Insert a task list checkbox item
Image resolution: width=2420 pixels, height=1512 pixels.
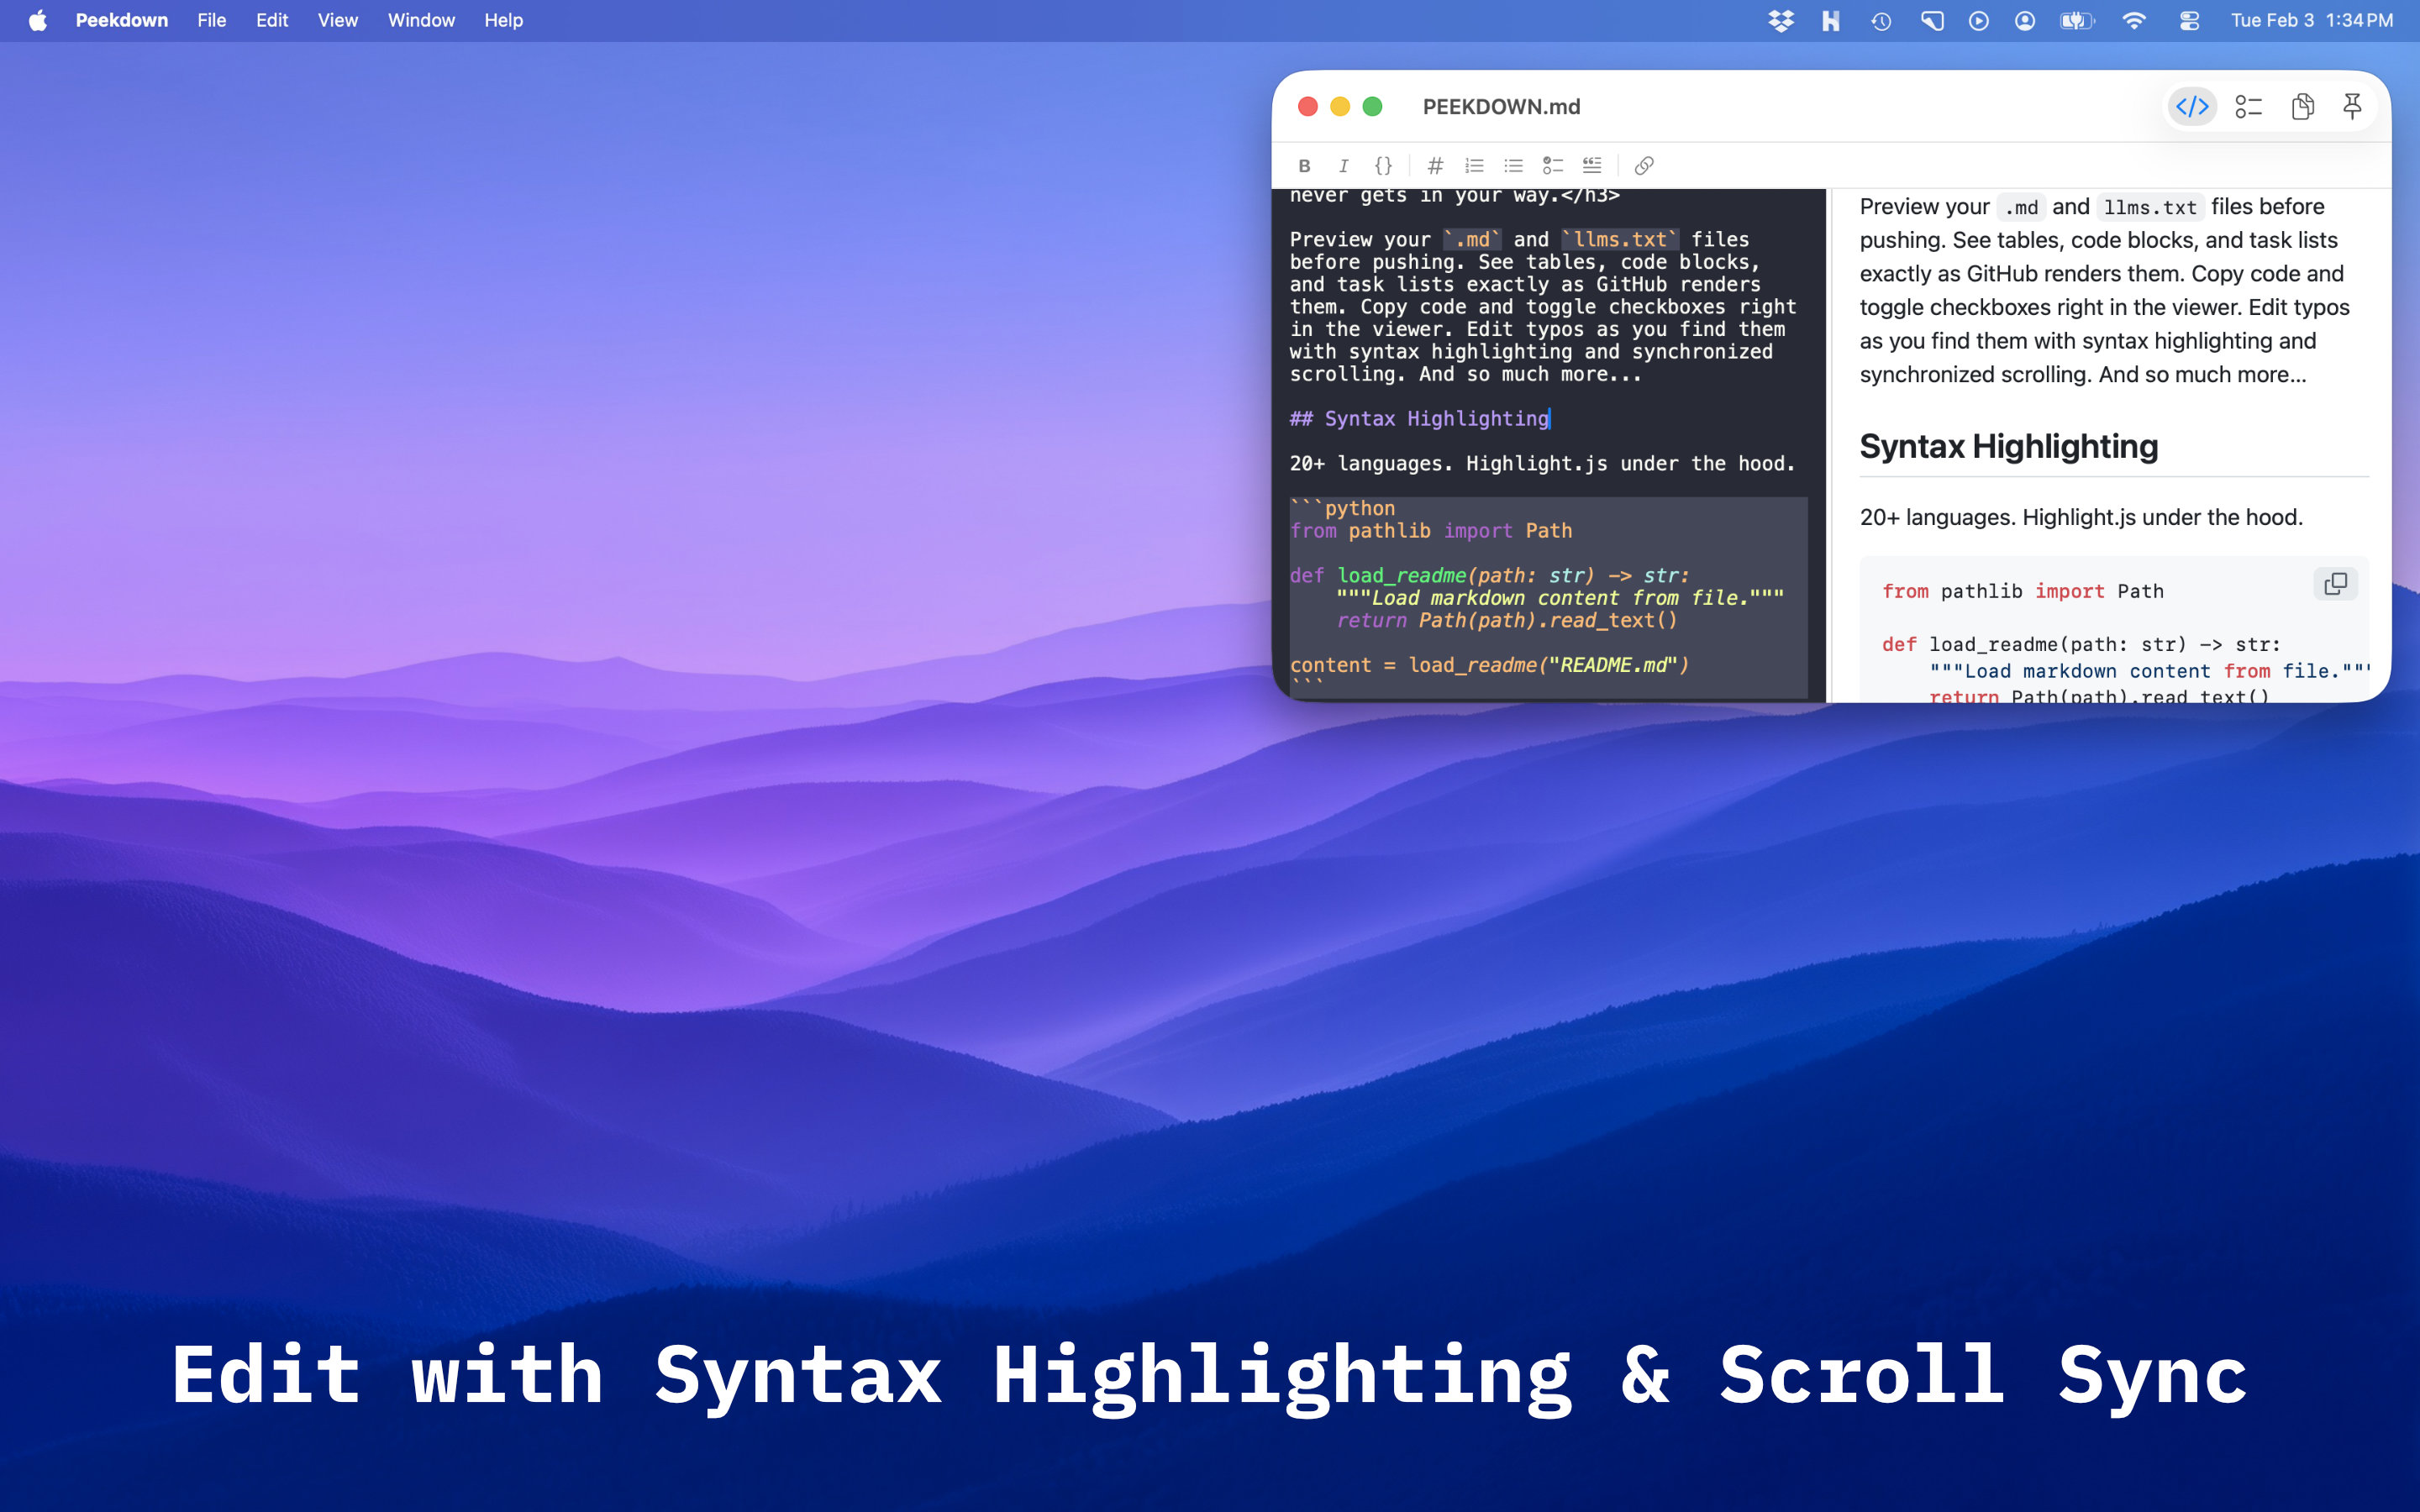click(x=1552, y=166)
